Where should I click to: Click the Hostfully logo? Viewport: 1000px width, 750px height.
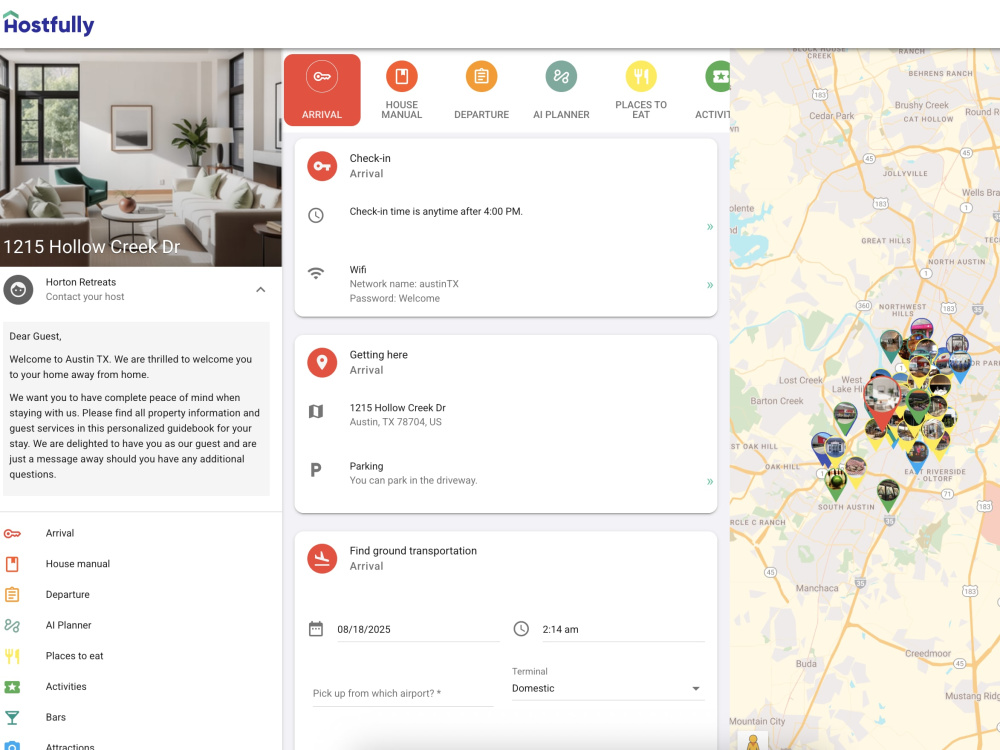click(48, 24)
